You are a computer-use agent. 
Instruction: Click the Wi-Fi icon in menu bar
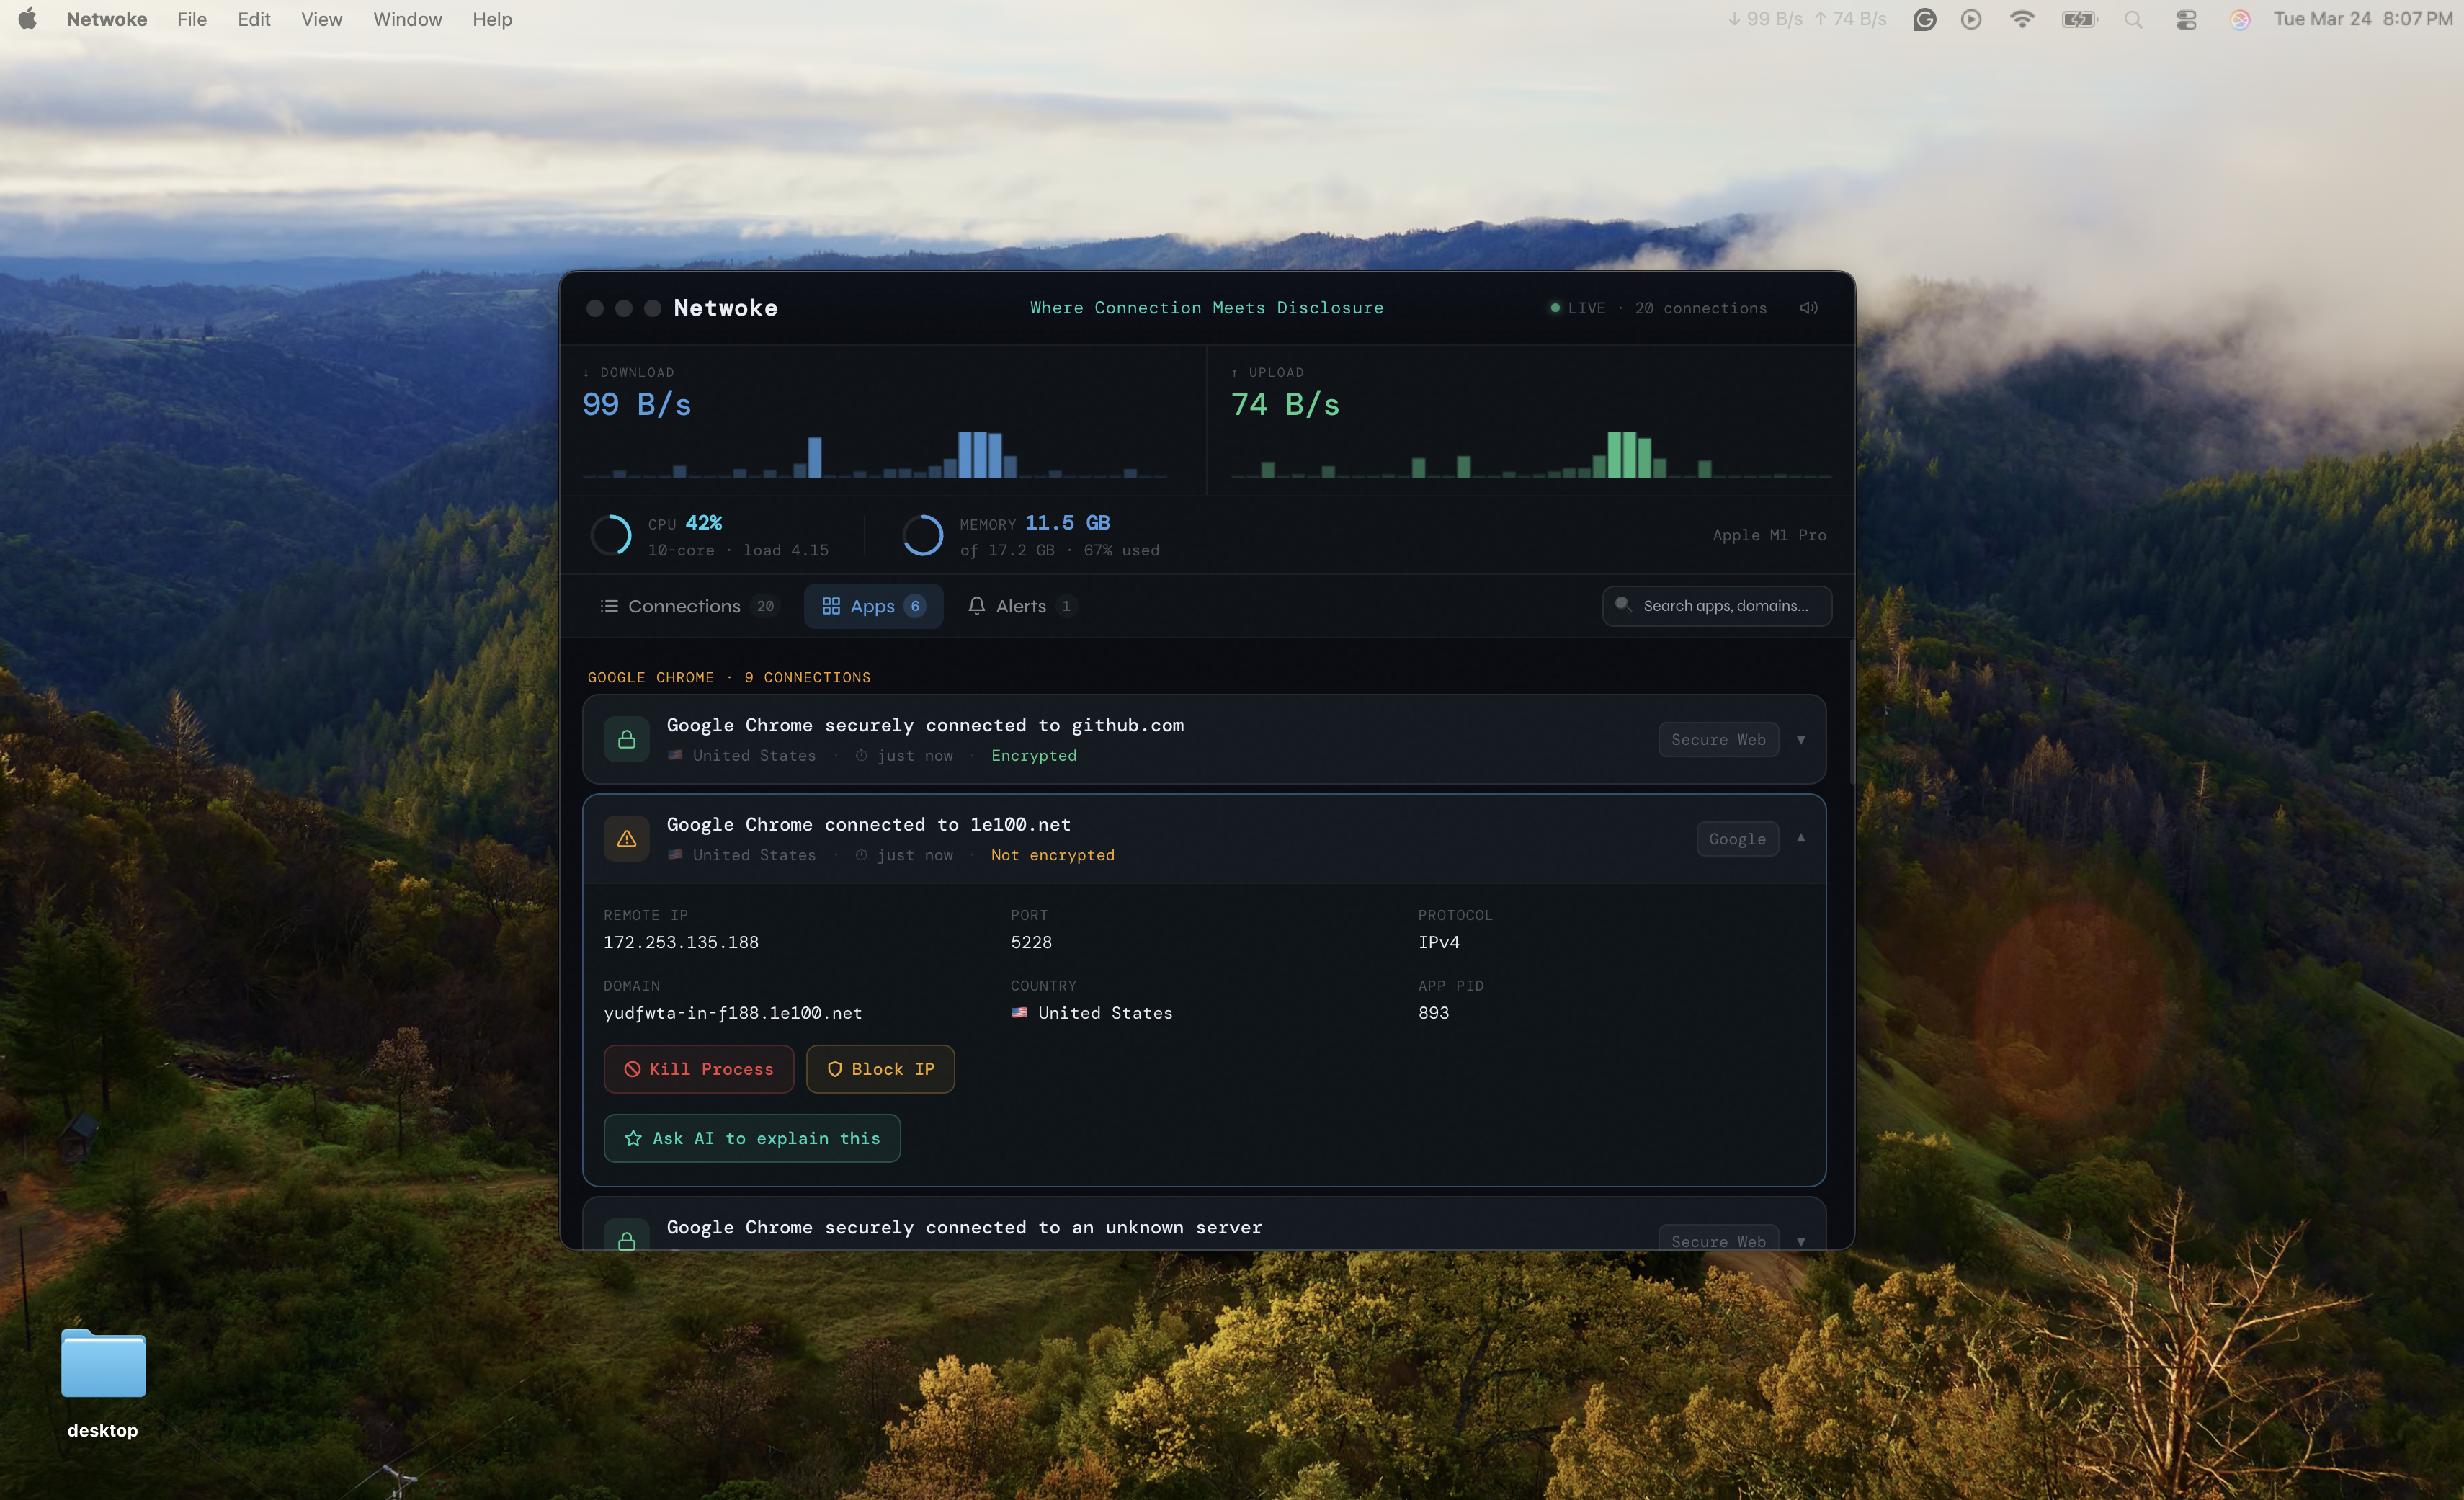(x=2021, y=19)
